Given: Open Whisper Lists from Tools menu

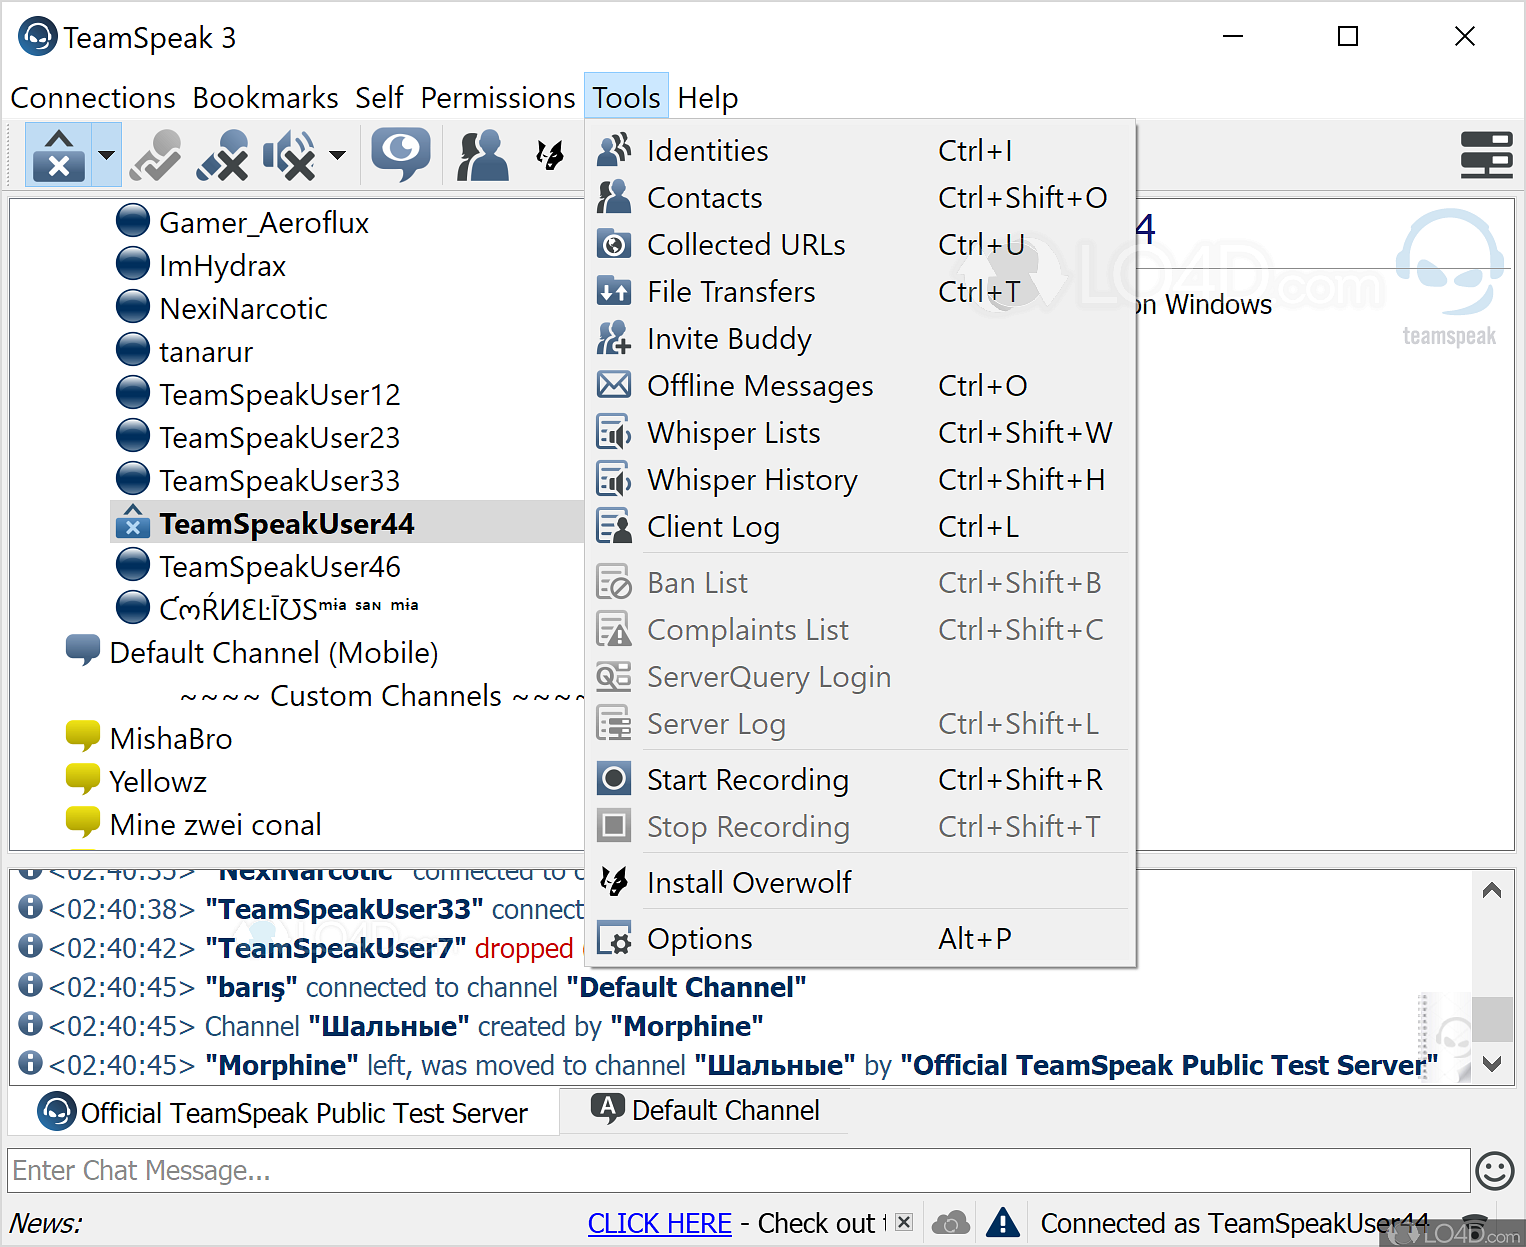Looking at the screenshot, I should click(x=861, y=433).
